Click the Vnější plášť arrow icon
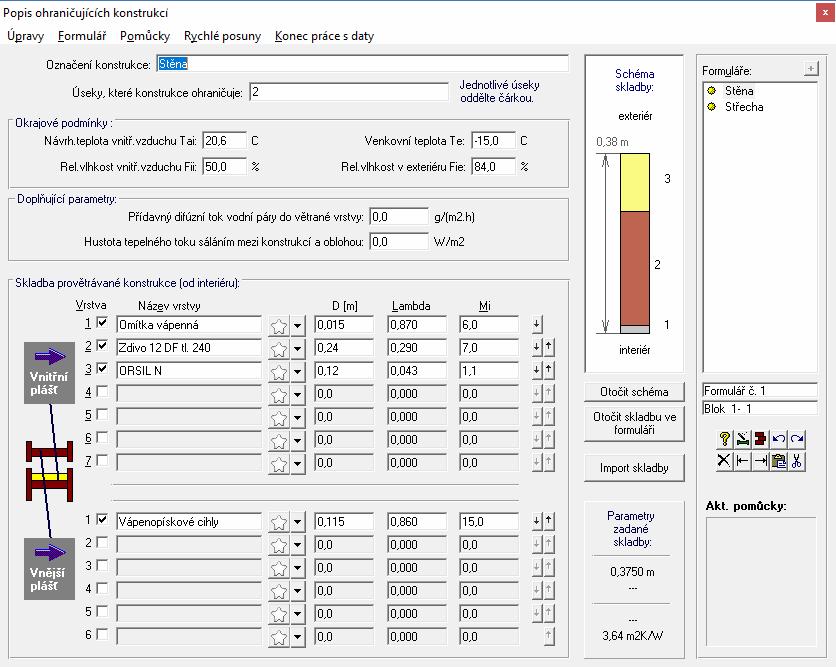The height and width of the screenshot is (667, 836). 50,568
